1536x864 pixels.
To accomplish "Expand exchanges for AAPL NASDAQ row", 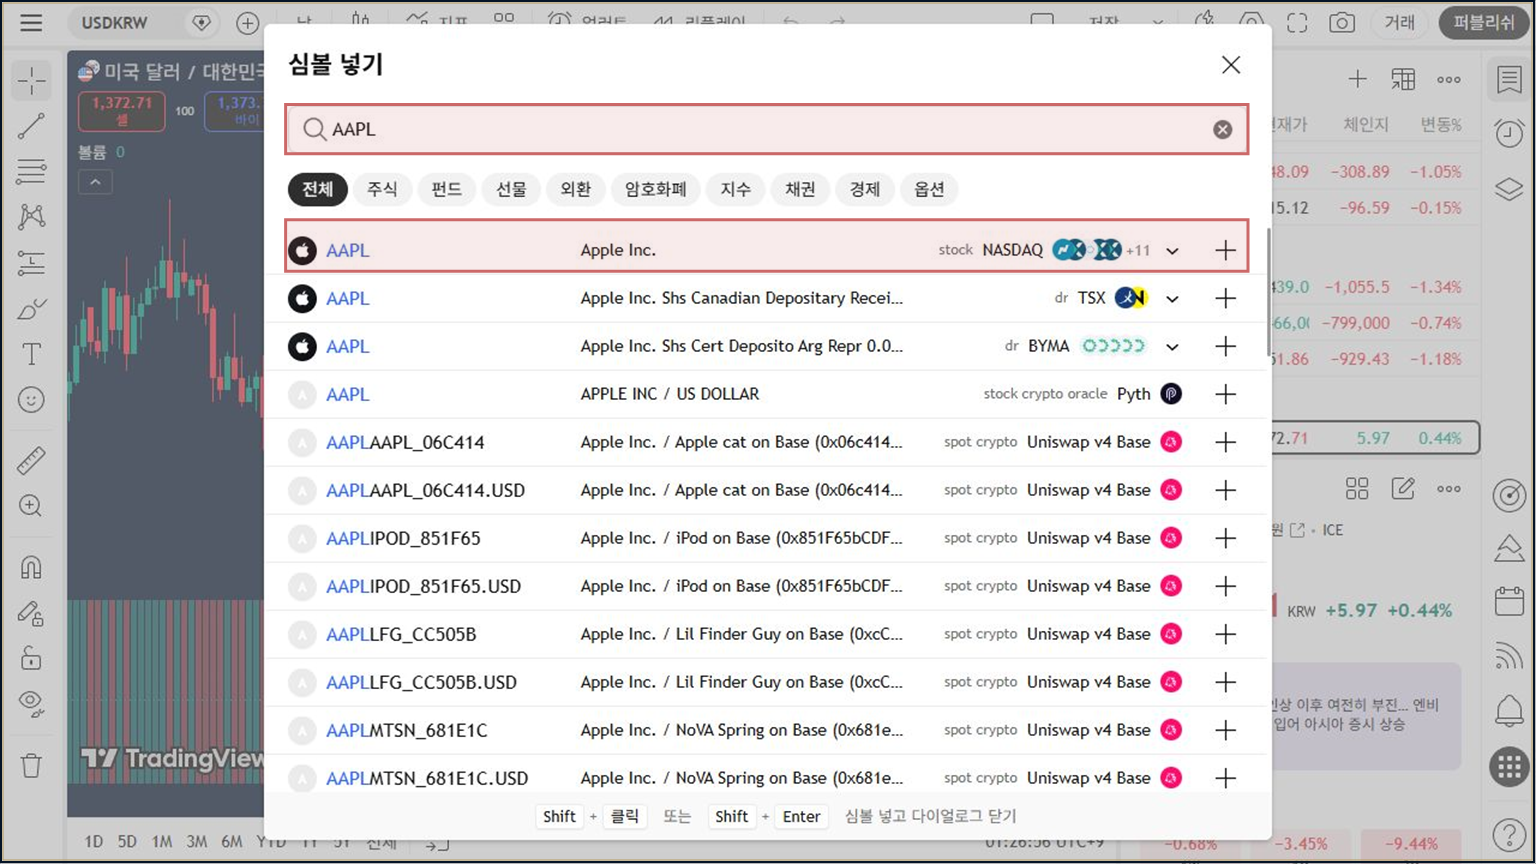I will pyautogui.click(x=1172, y=251).
